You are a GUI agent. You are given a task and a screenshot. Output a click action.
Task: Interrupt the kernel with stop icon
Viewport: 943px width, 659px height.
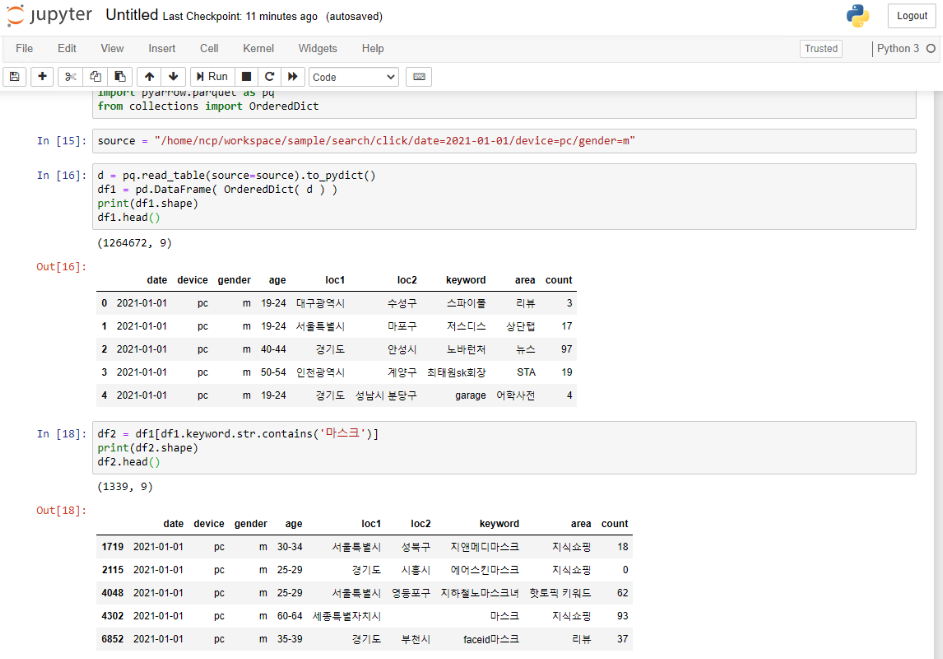(x=246, y=77)
